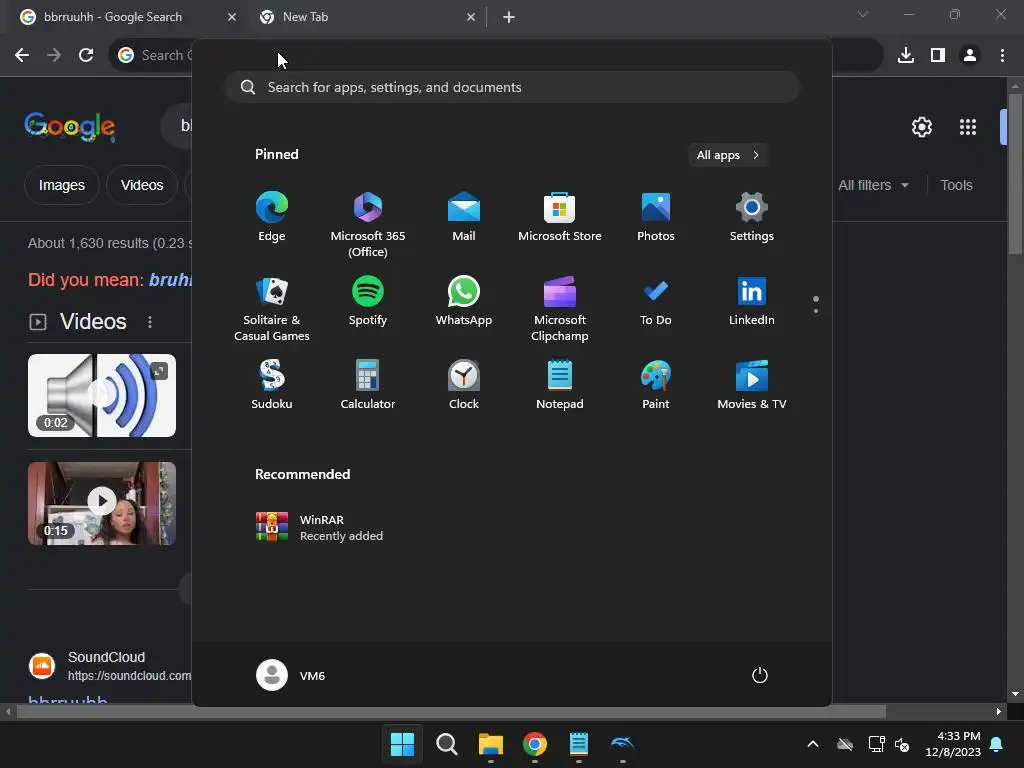
Task: Open the VM6 user account menu
Action: point(291,675)
